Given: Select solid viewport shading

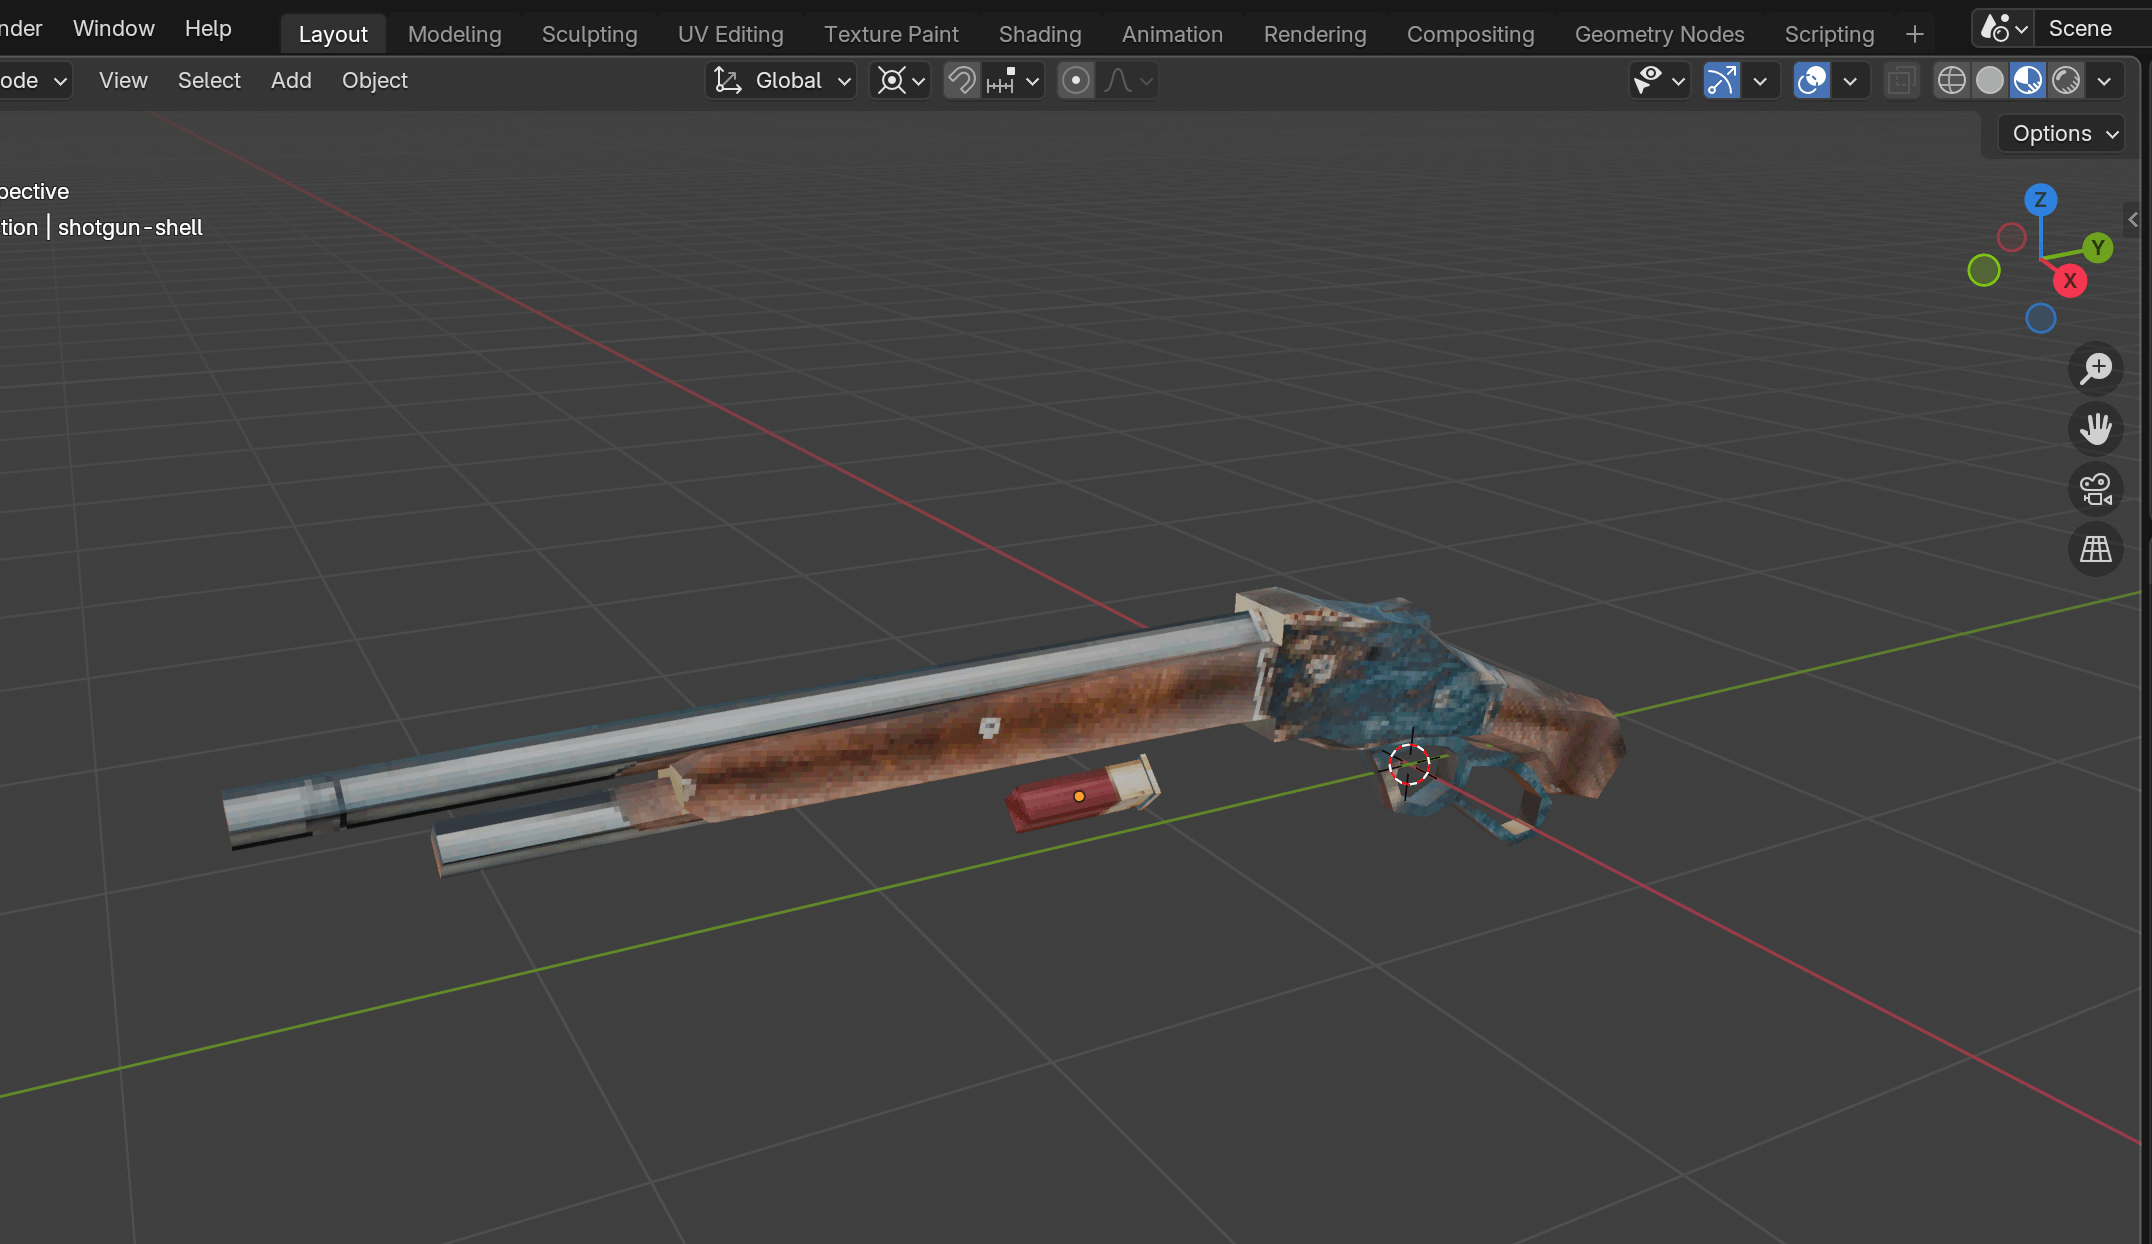Looking at the screenshot, I should click(x=1990, y=80).
